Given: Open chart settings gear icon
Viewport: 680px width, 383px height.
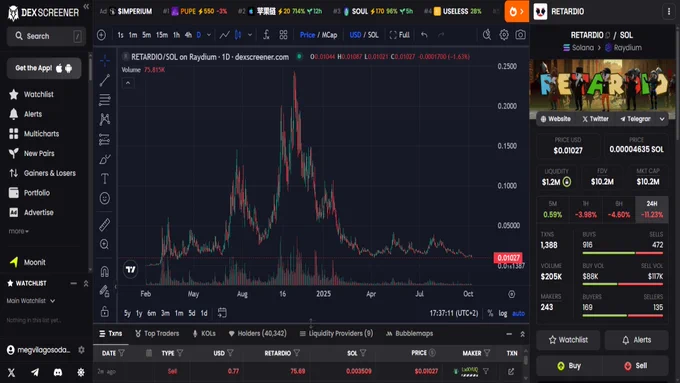Looking at the screenshot, I should click(x=503, y=35).
